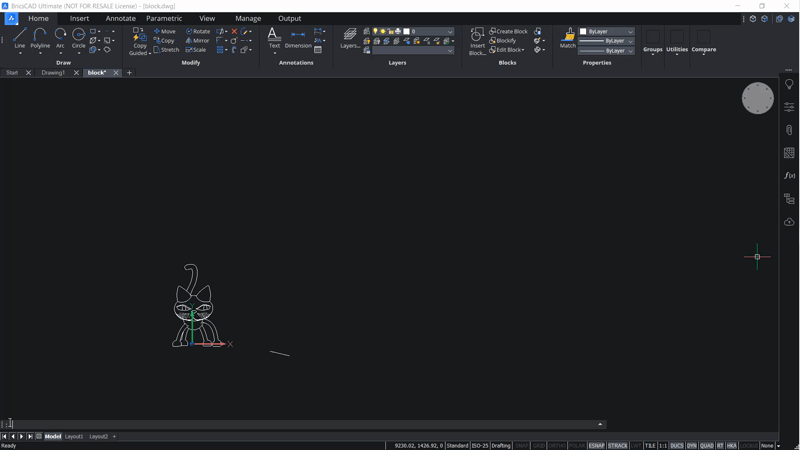Open the Structure tree side panel
Image resolution: width=800 pixels, height=450 pixels.
(789, 199)
